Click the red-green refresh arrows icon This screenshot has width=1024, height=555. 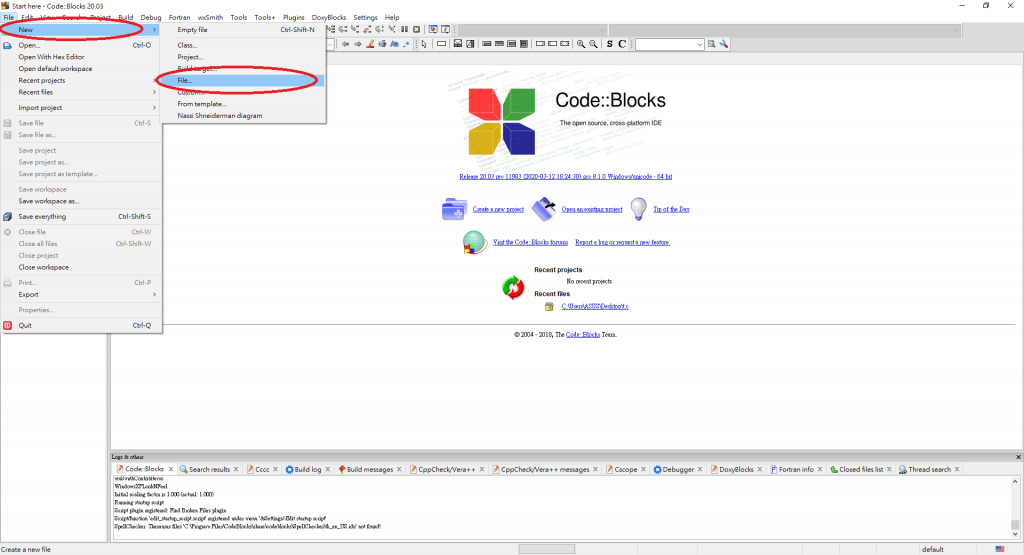coord(513,287)
